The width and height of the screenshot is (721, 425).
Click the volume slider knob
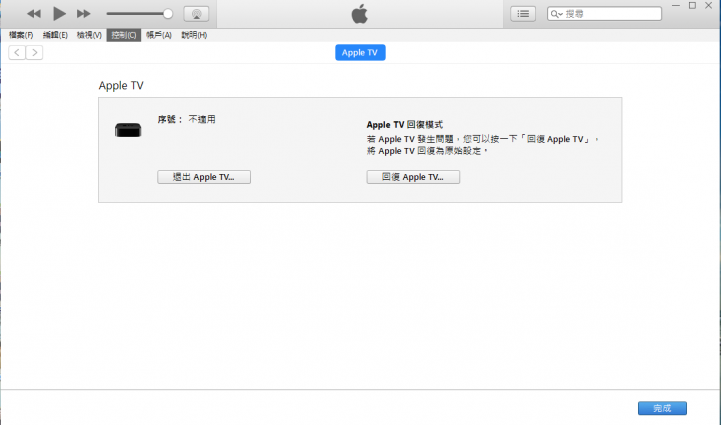point(168,14)
